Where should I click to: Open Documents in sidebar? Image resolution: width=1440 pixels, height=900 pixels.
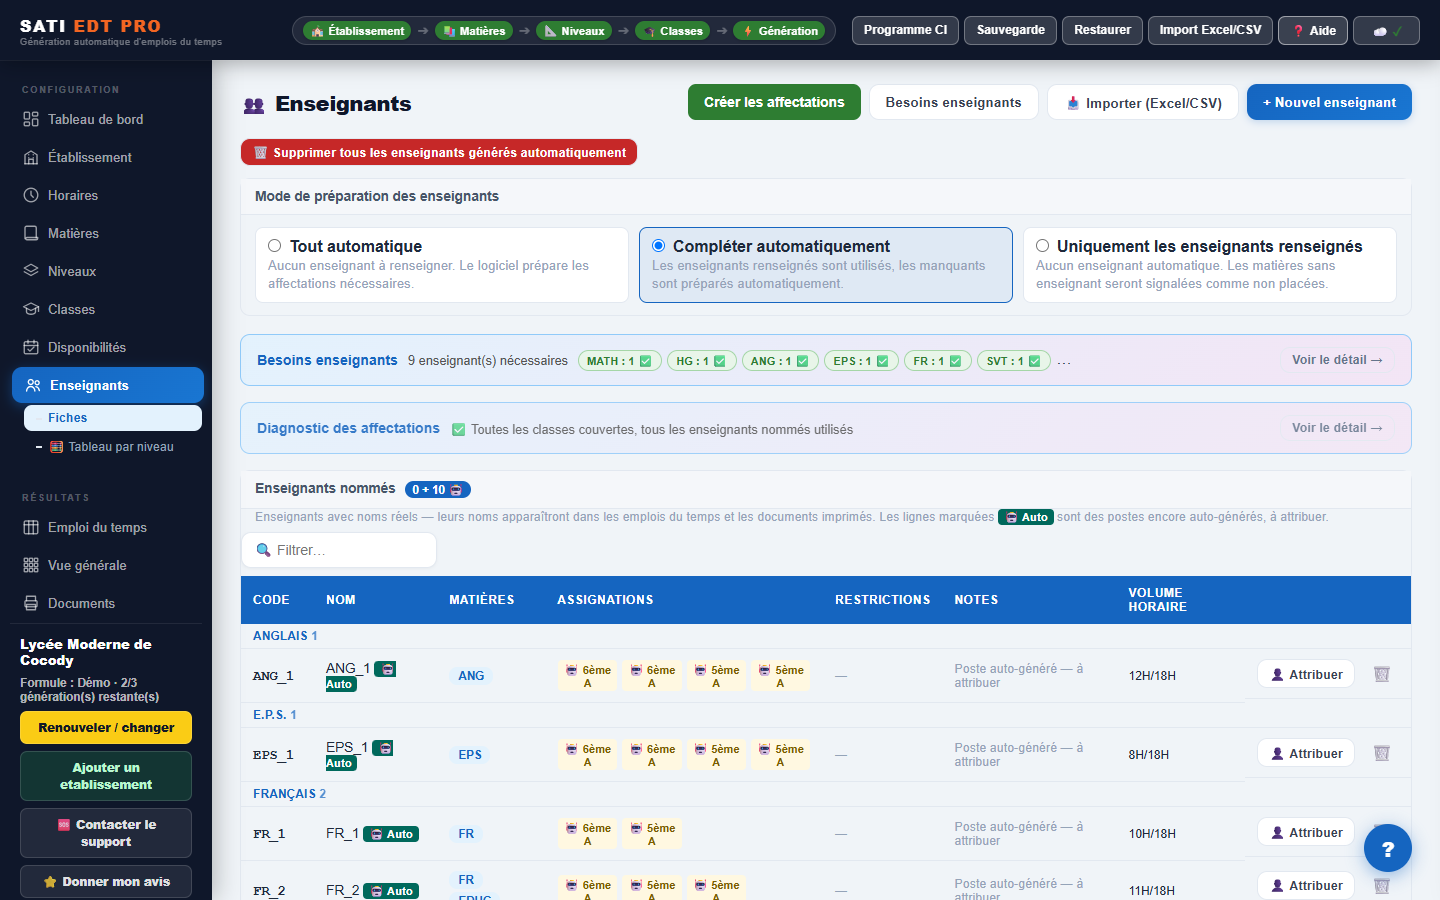pyautogui.click(x=107, y=603)
